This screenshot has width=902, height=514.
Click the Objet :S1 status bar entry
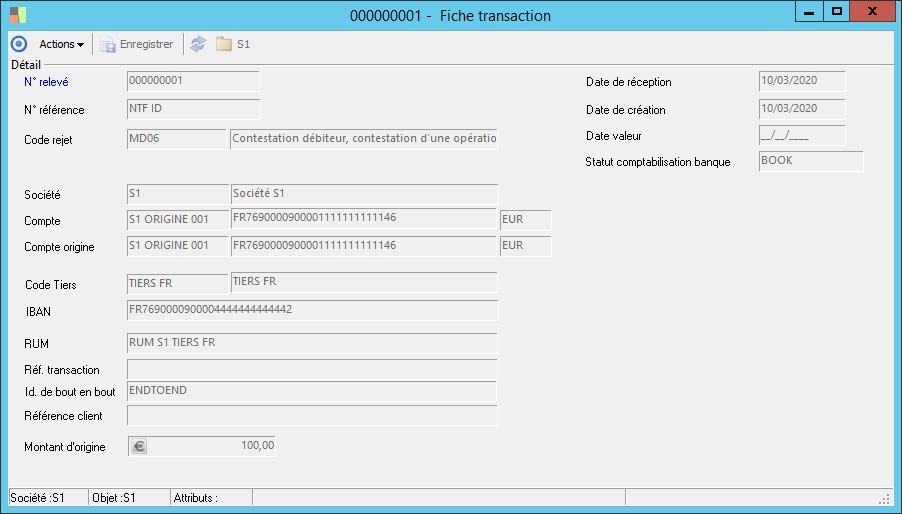point(129,498)
